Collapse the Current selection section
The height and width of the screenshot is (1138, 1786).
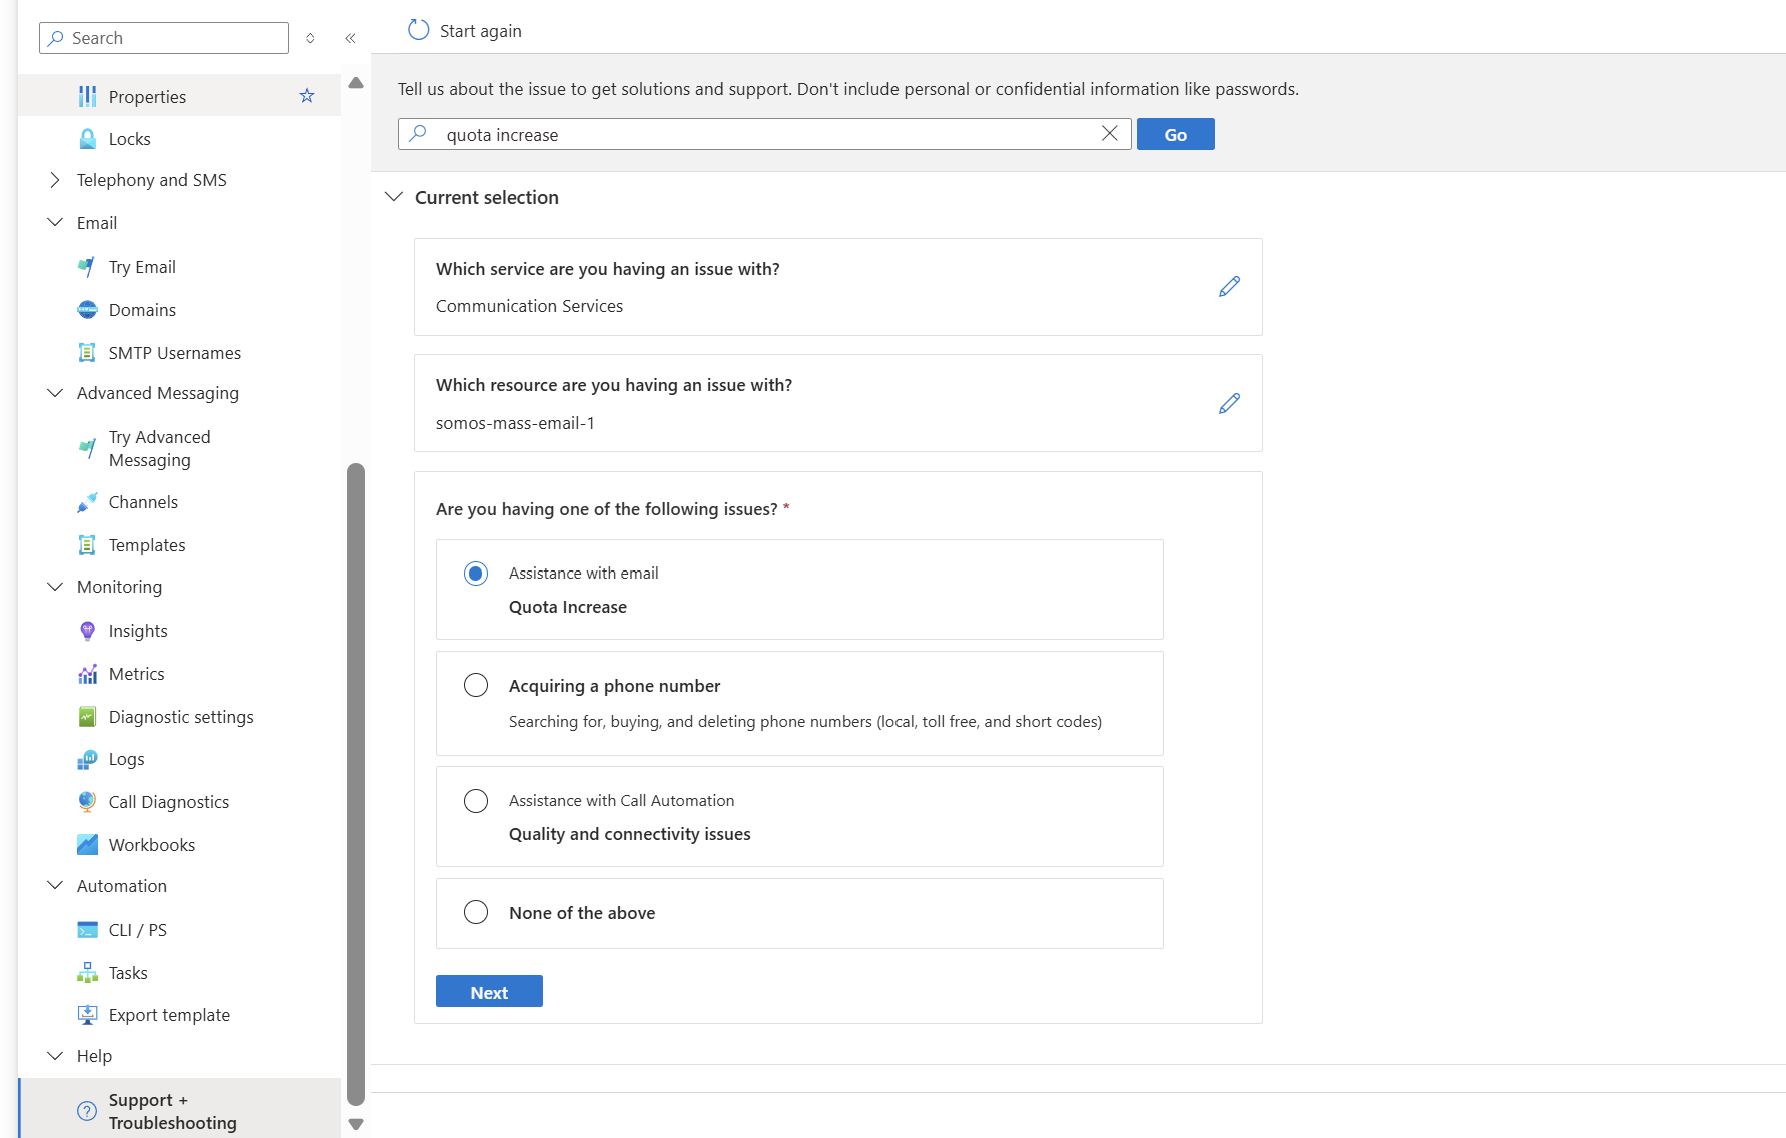coord(394,197)
